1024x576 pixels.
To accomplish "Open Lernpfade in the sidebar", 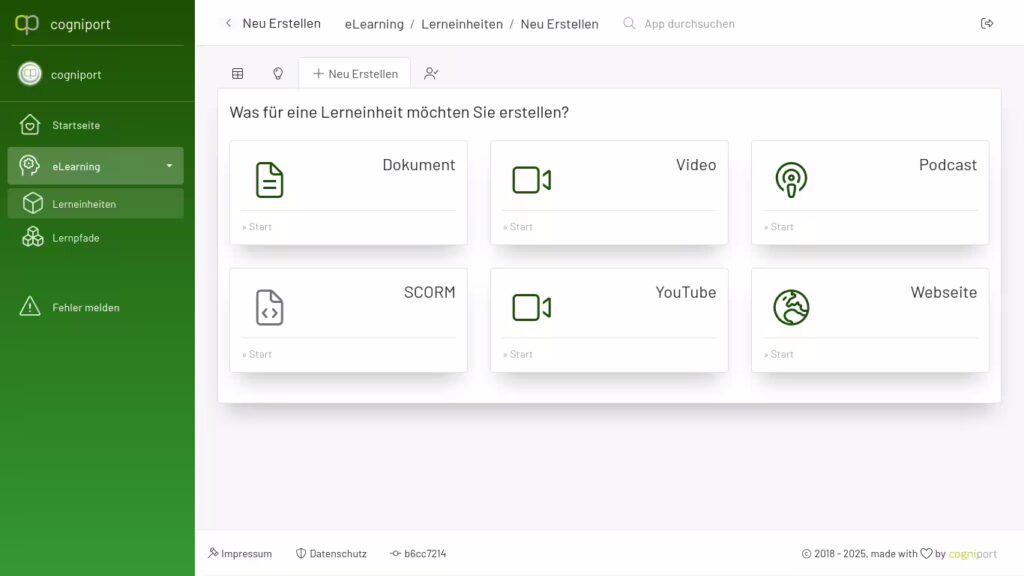I will click(75, 238).
